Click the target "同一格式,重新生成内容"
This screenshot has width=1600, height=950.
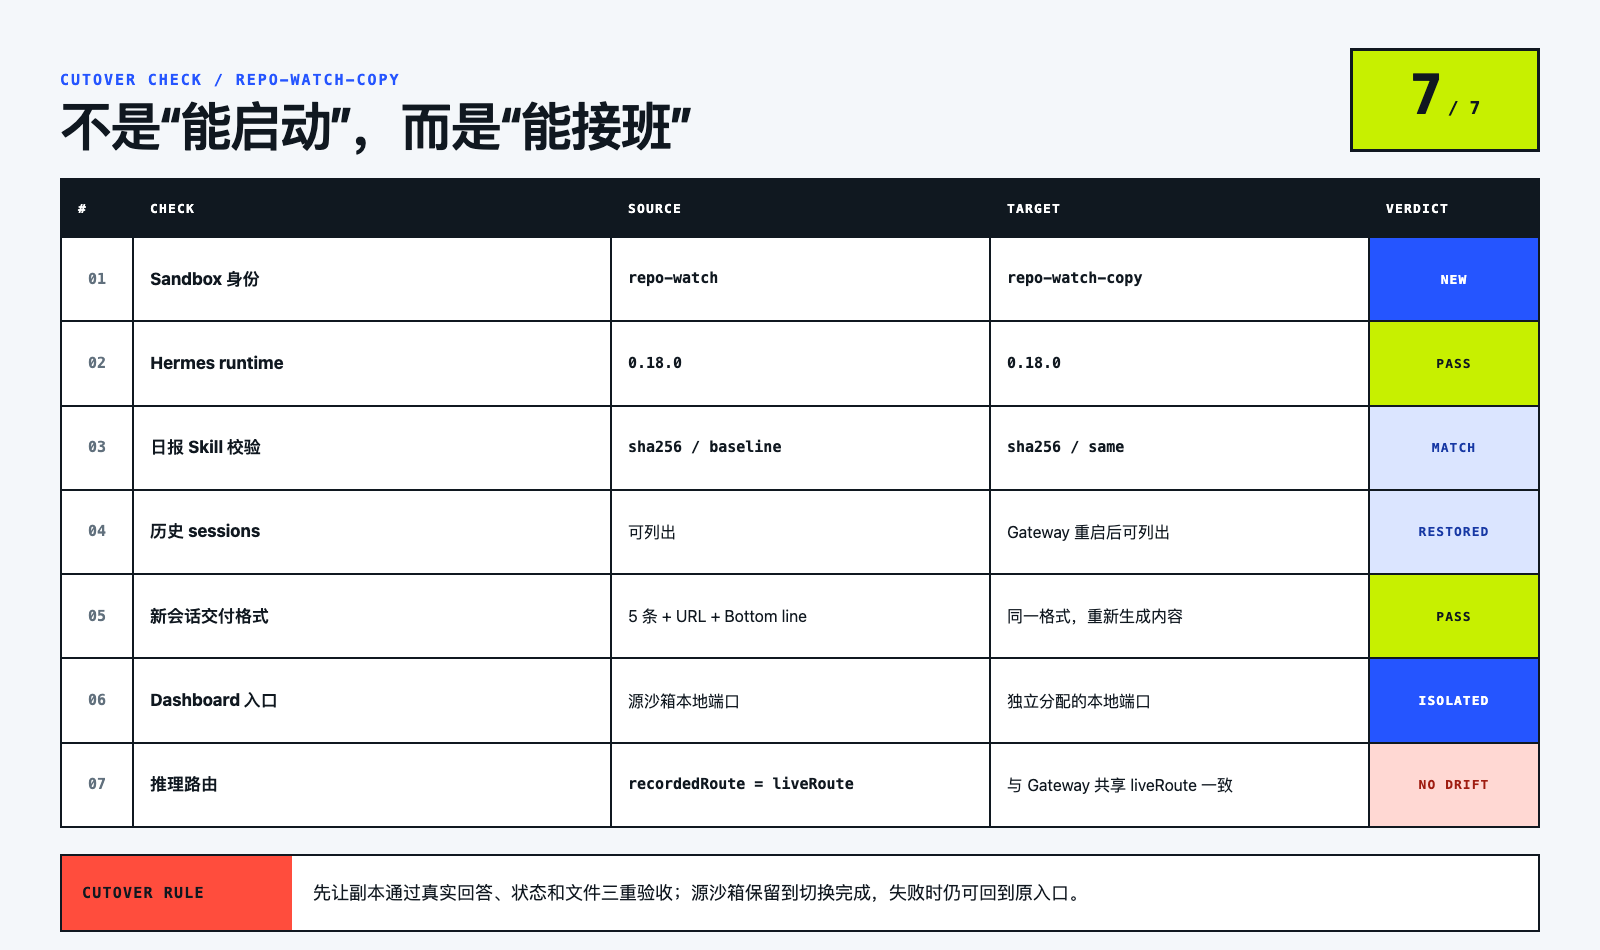tap(1095, 616)
